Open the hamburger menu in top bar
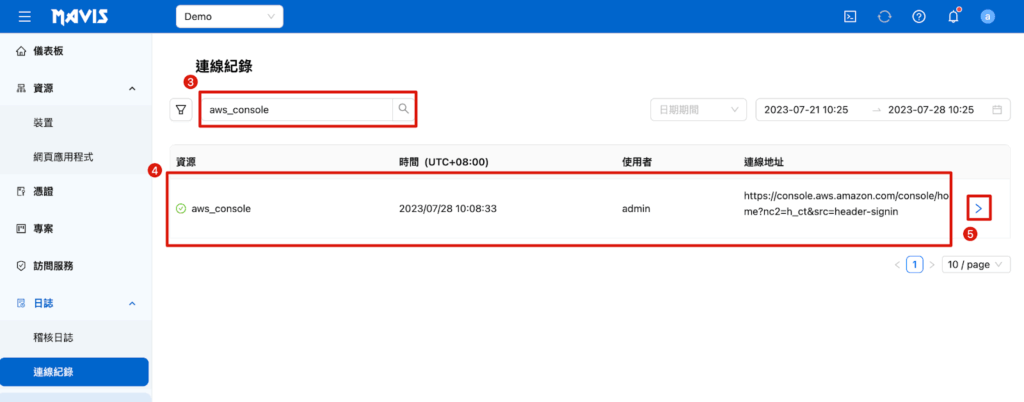The height and width of the screenshot is (402, 1024). tap(25, 16)
